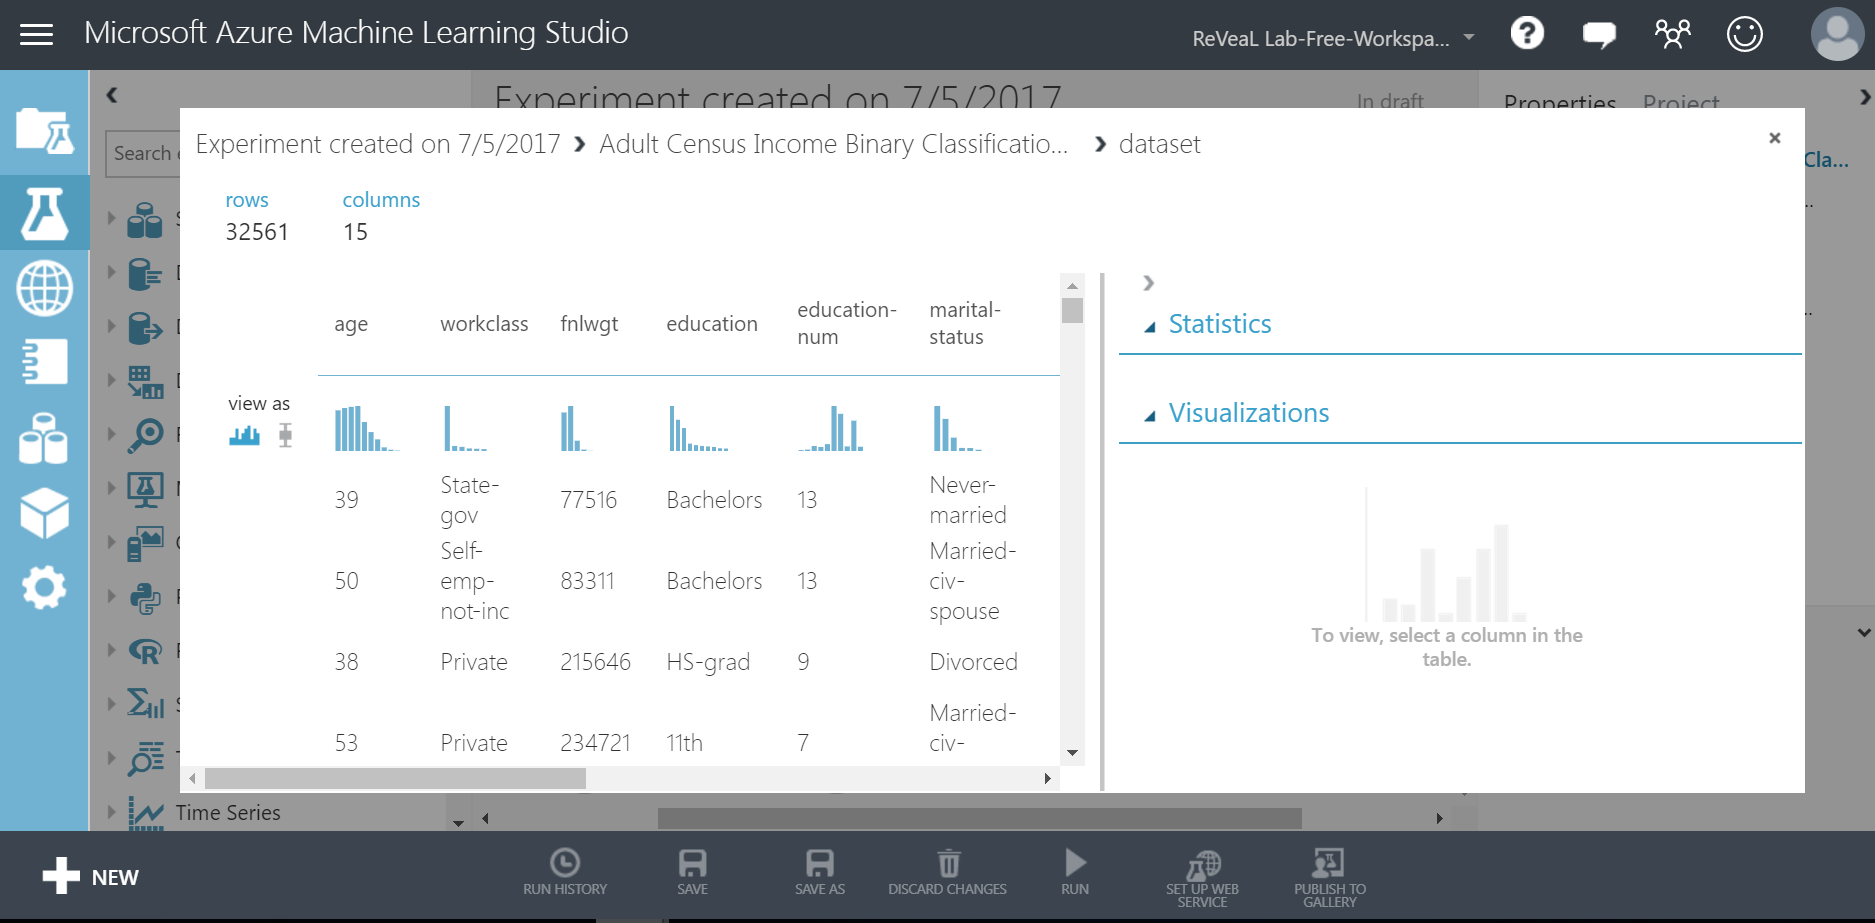
Task: Click the Experiment created on 7/5/2017 breadcrumb
Action: pos(378,144)
